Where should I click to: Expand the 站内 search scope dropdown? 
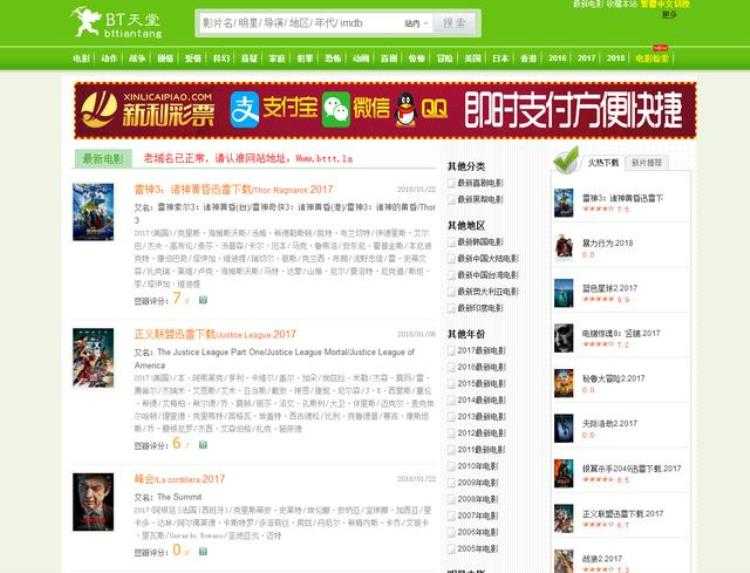tap(417, 22)
